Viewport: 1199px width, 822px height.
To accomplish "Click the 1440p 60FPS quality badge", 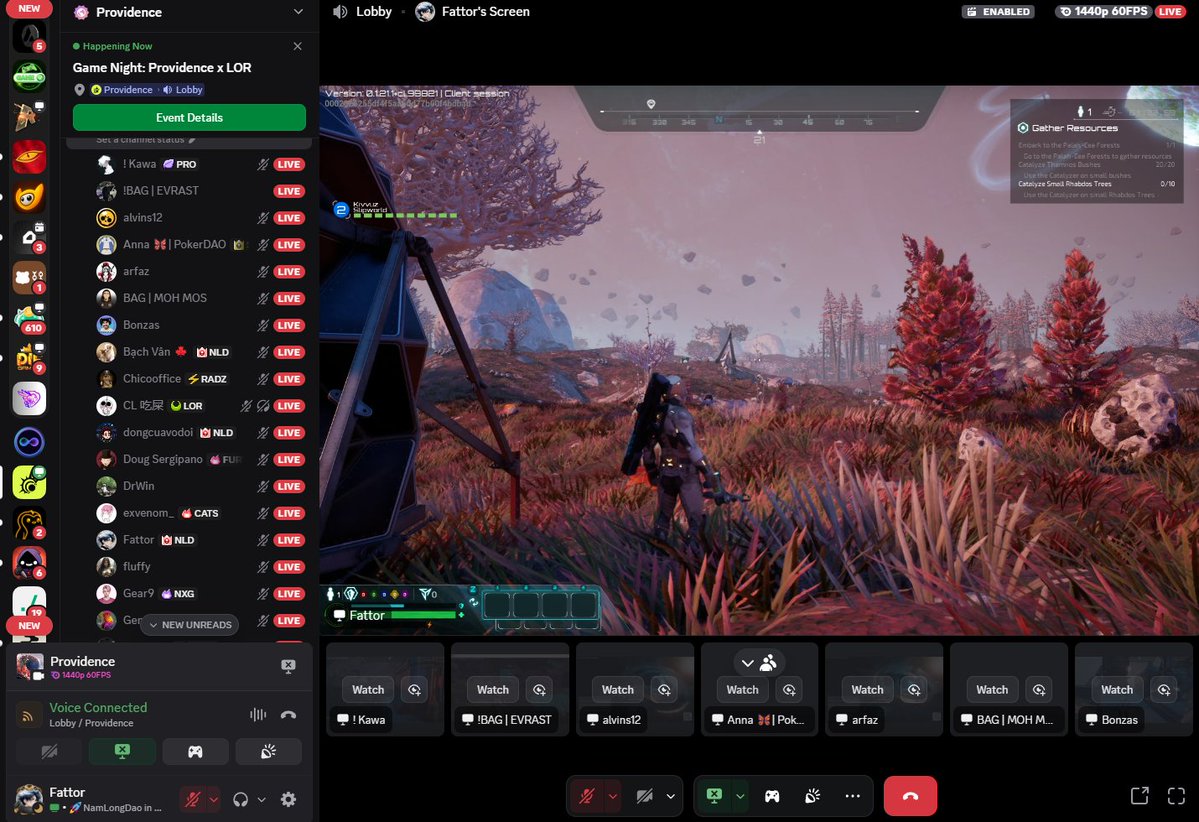I will click(x=1103, y=11).
